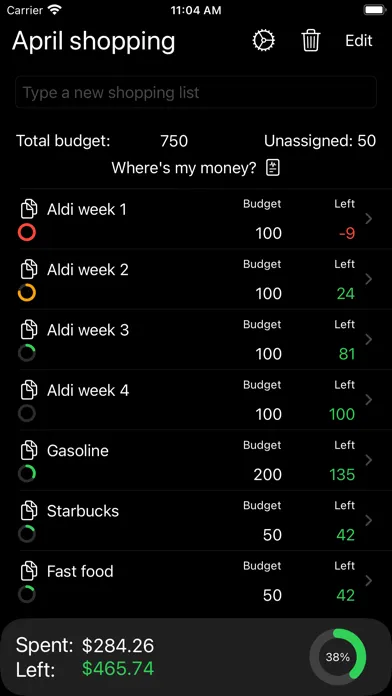The width and height of the screenshot is (392, 696).
Task: Tap the Edit button
Action: tap(359, 41)
